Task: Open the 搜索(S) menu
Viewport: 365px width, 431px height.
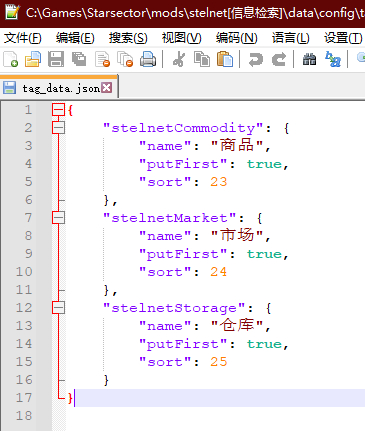Action: tap(128, 38)
